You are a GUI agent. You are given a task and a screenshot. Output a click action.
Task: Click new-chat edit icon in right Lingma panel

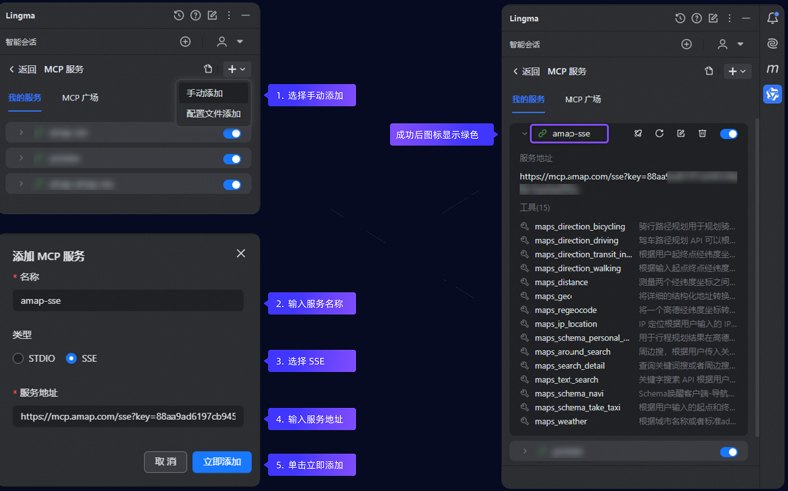713,18
